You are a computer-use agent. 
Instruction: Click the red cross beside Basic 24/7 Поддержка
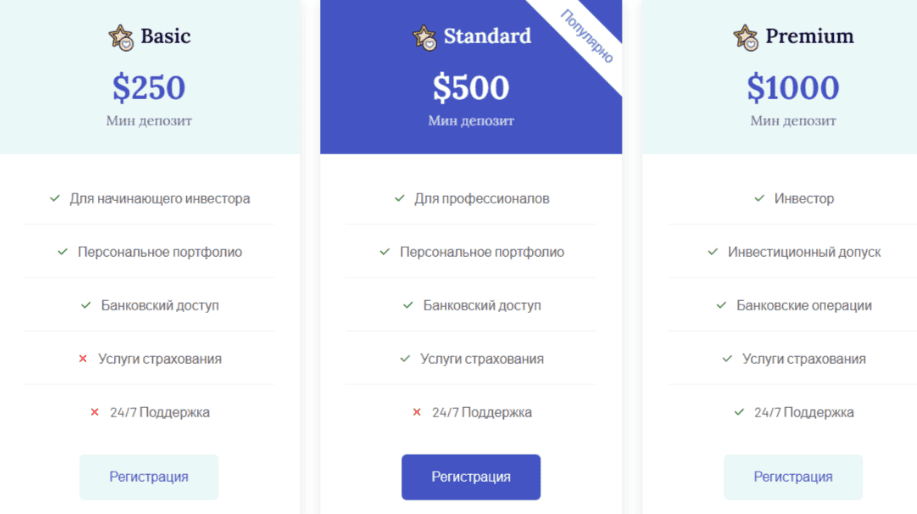tap(95, 412)
